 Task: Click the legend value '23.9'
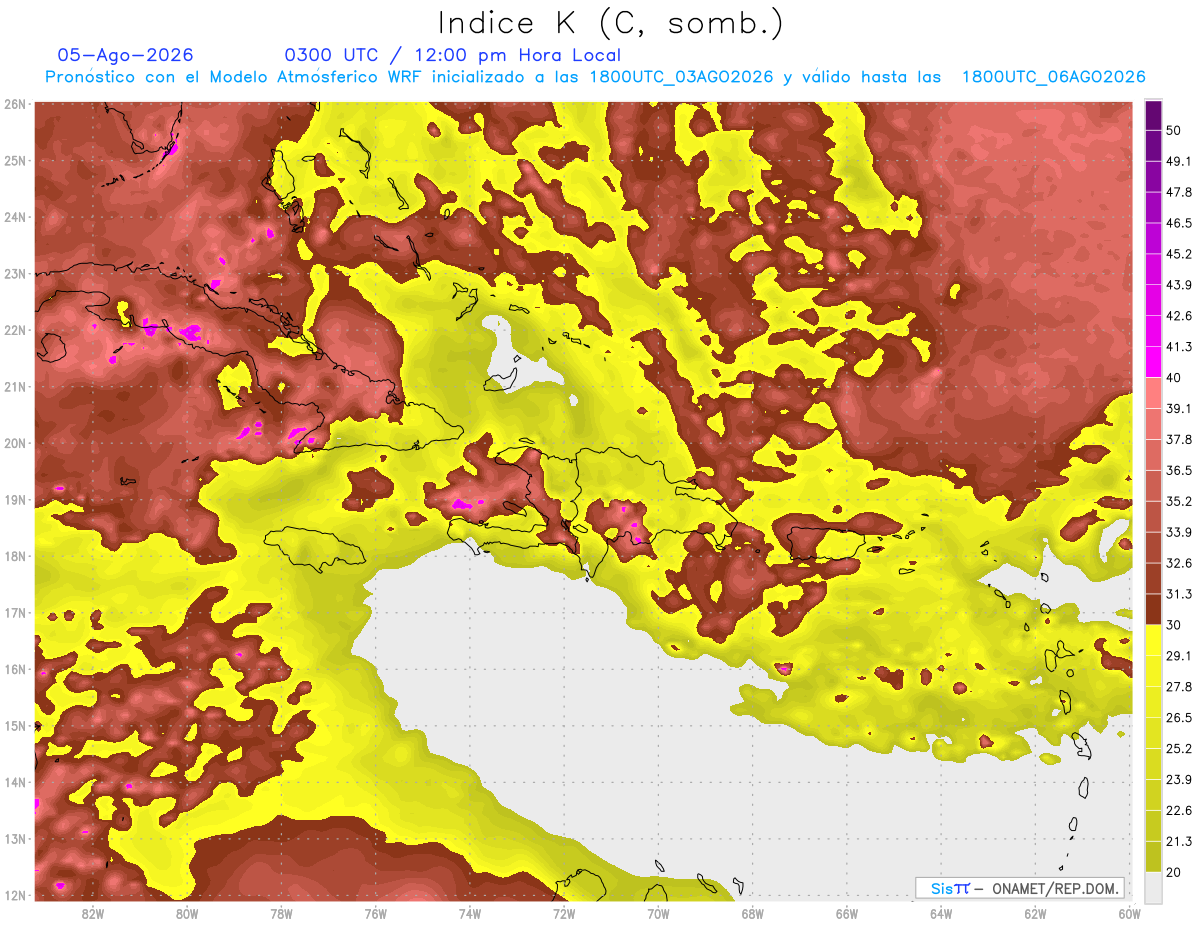[x=1180, y=780]
